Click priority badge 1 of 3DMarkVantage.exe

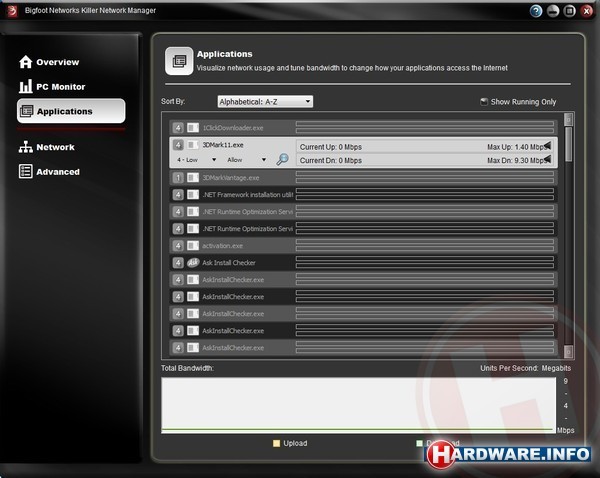178,178
